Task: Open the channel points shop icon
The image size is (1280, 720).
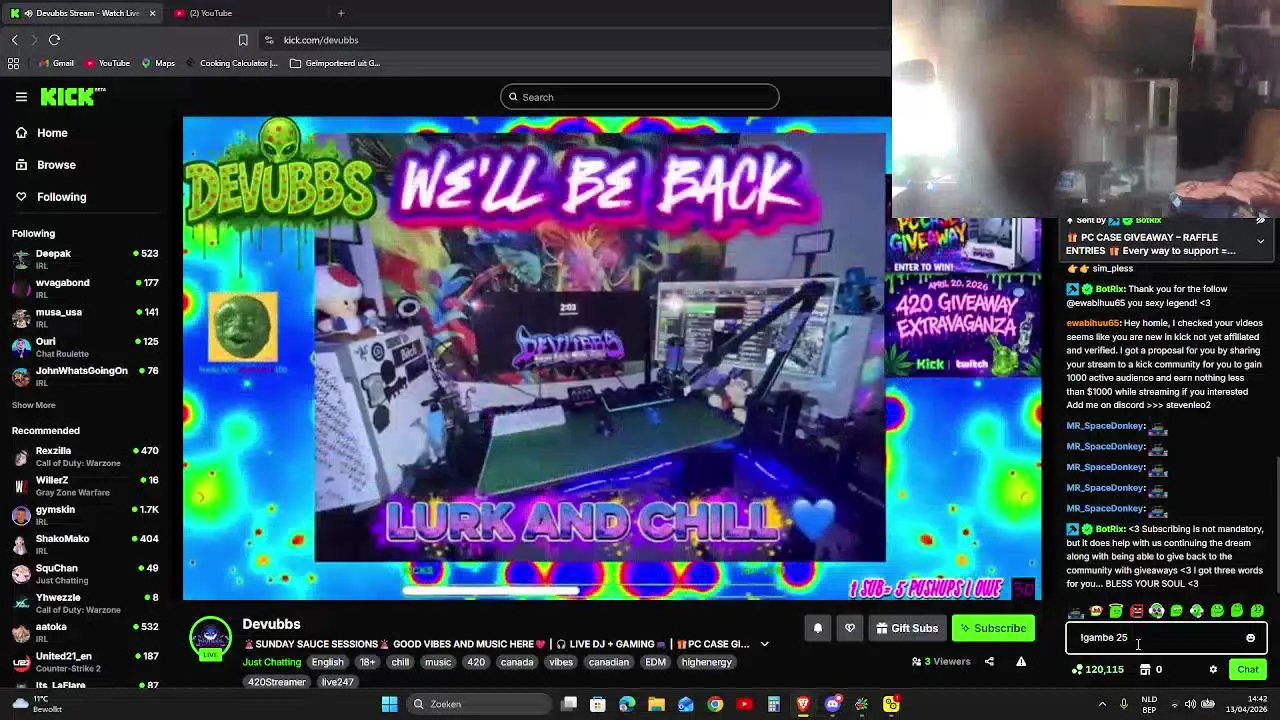Action: click(x=1145, y=669)
